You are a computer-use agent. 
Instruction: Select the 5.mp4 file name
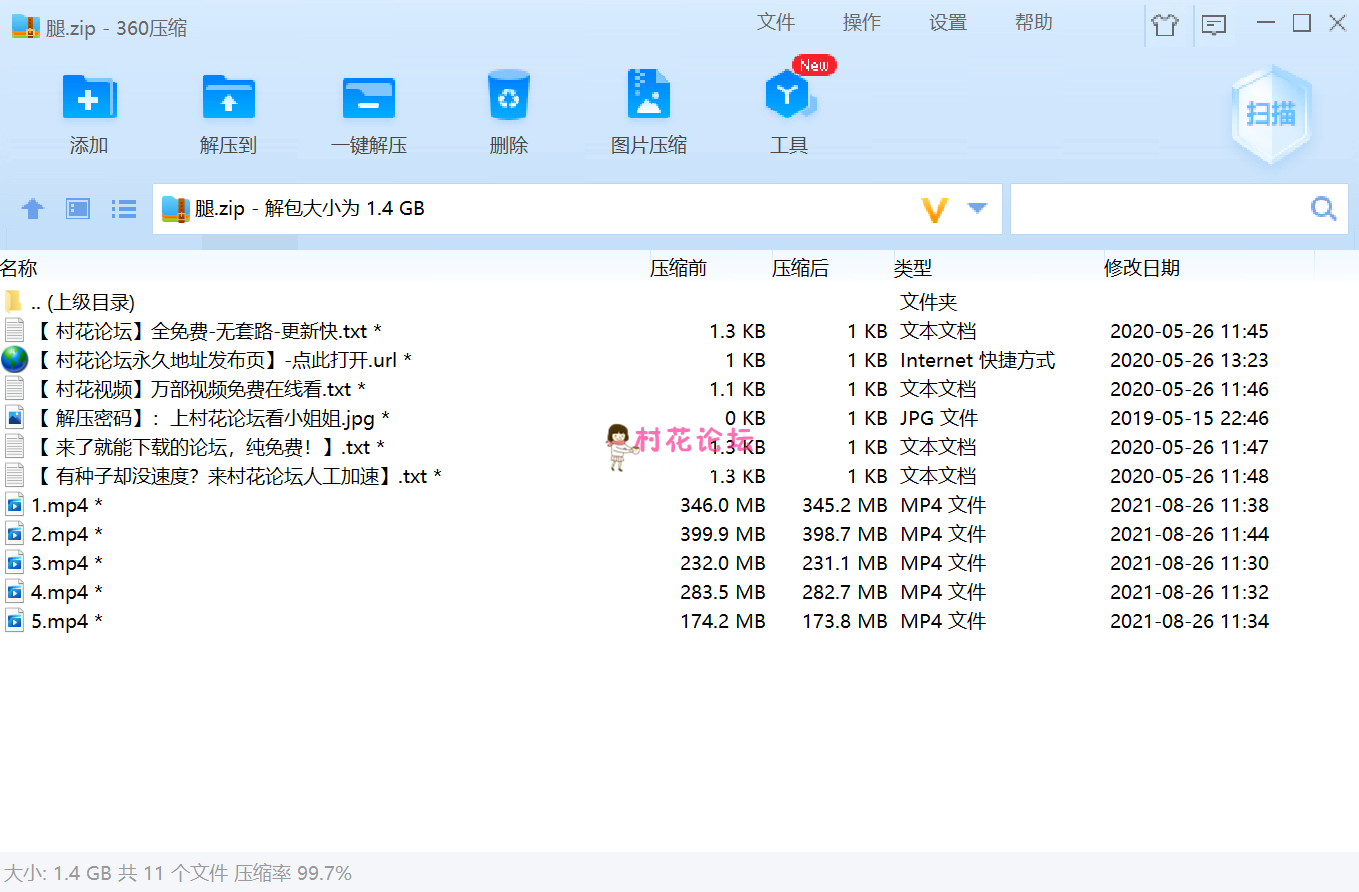(67, 621)
